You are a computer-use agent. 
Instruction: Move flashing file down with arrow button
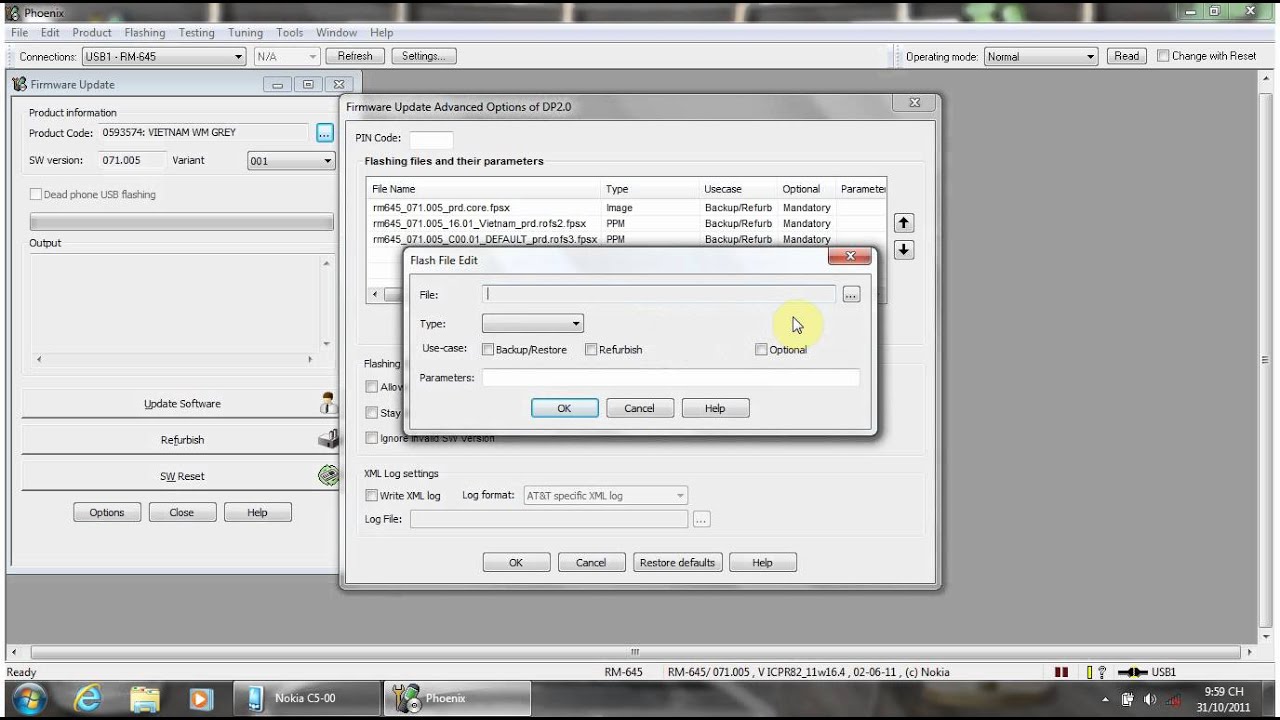coord(903,250)
